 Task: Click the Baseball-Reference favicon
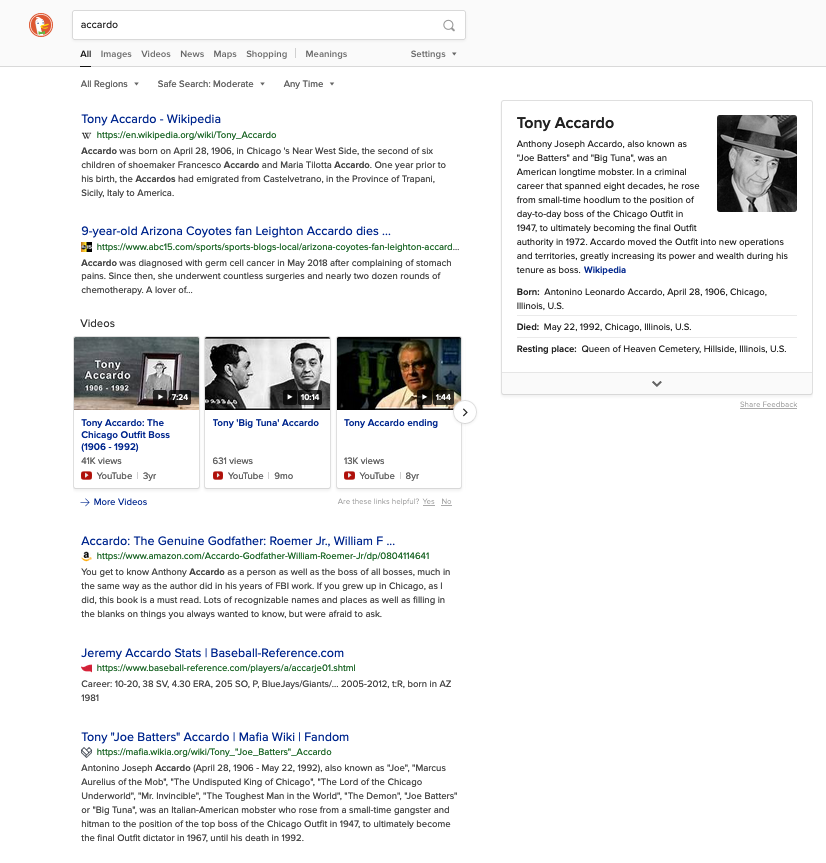(x=86, y=668)
